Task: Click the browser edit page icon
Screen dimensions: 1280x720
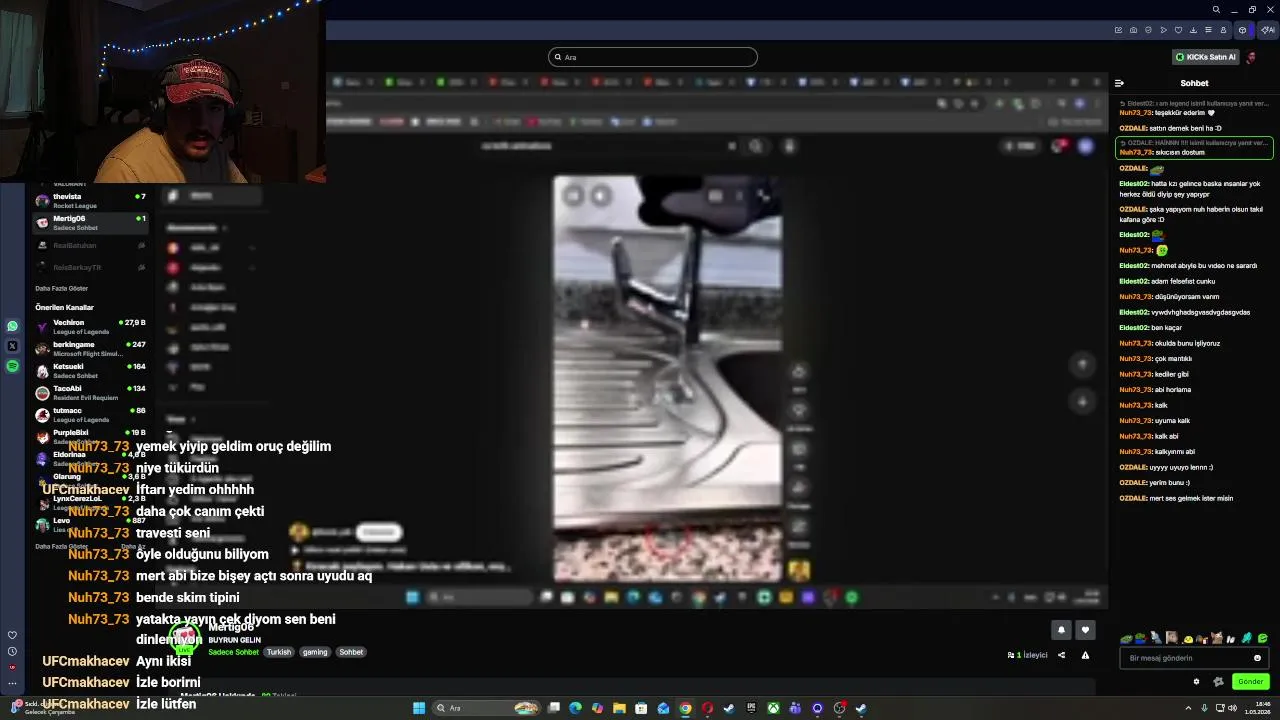Action: click(1118, 30)
